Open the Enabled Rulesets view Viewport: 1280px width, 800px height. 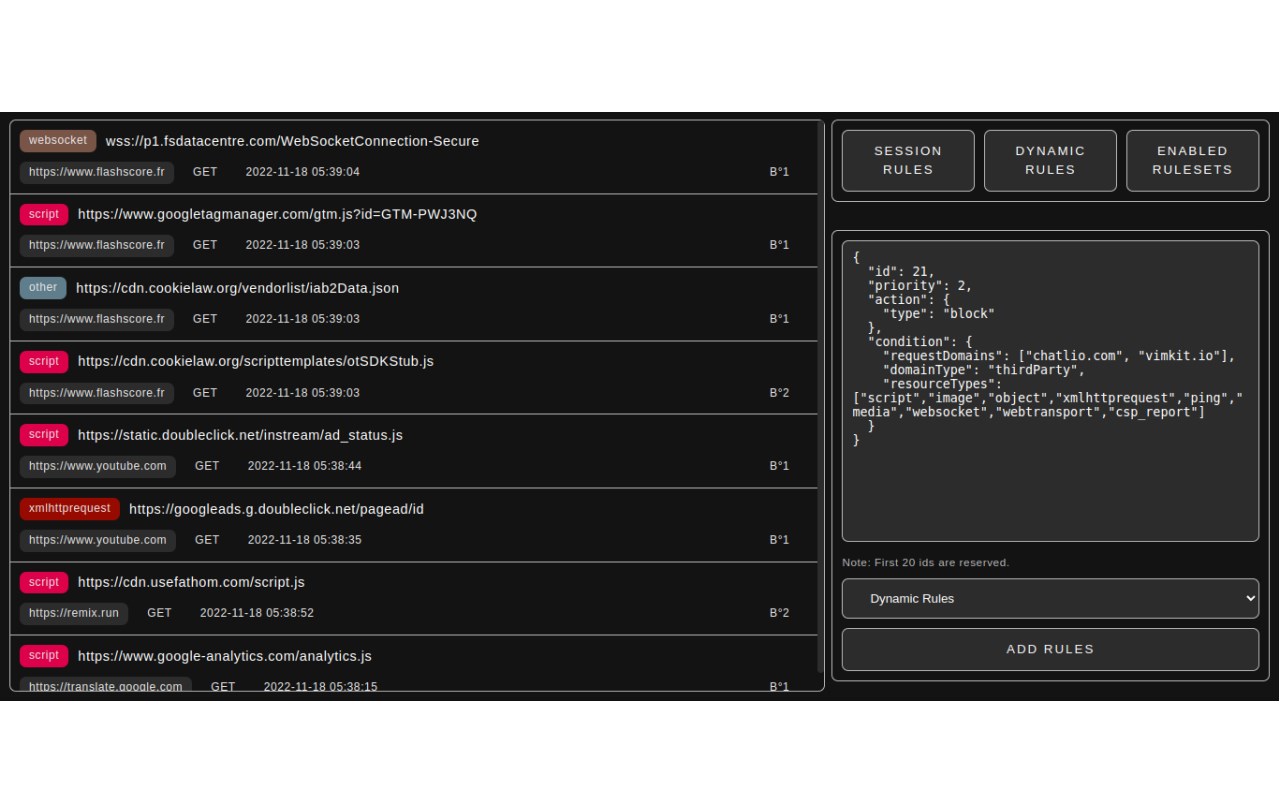[1192, 160]
